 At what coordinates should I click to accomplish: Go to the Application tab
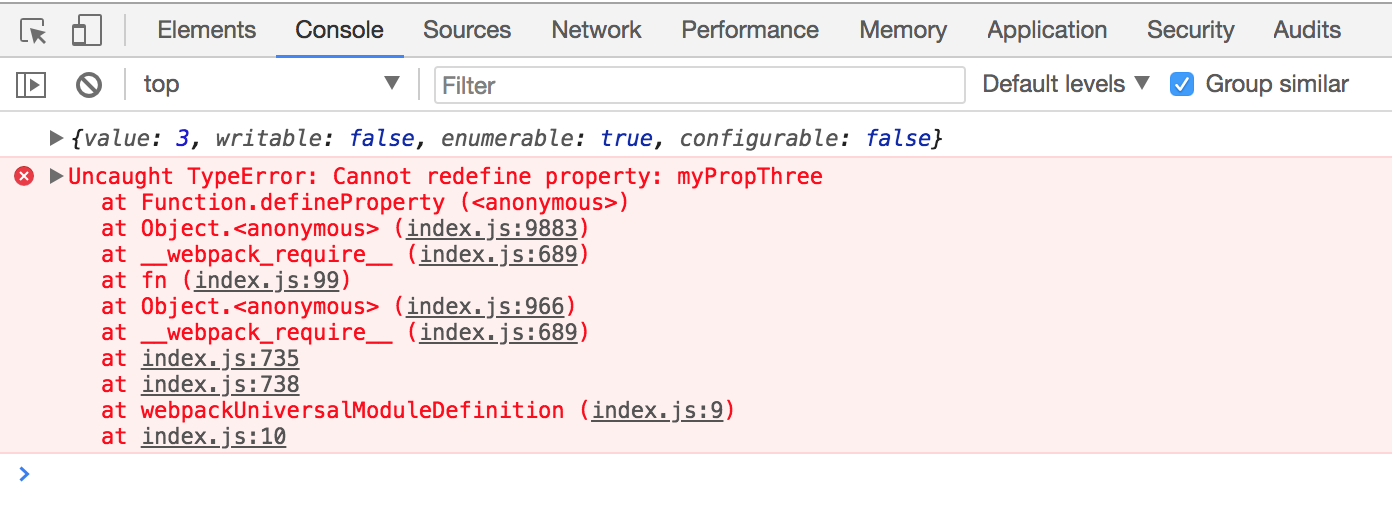click(x=1047, y=30)
